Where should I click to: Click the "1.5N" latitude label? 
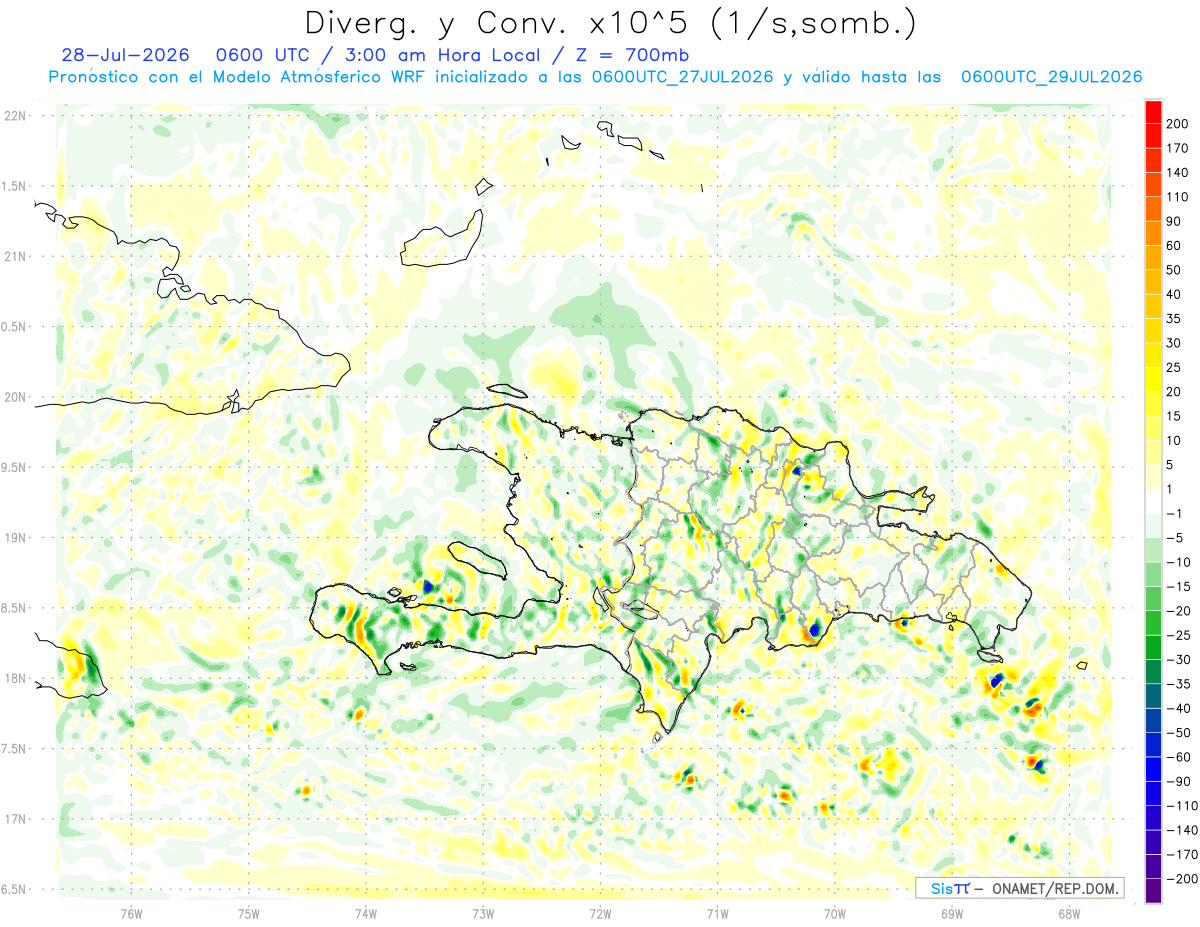(15, 186)
